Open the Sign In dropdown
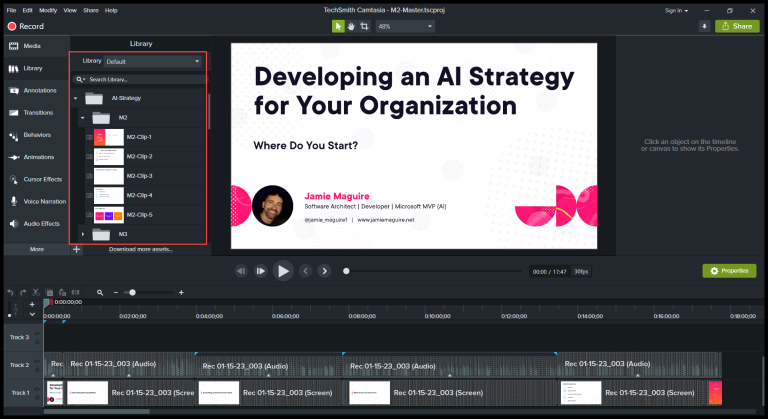 [676, 10]
